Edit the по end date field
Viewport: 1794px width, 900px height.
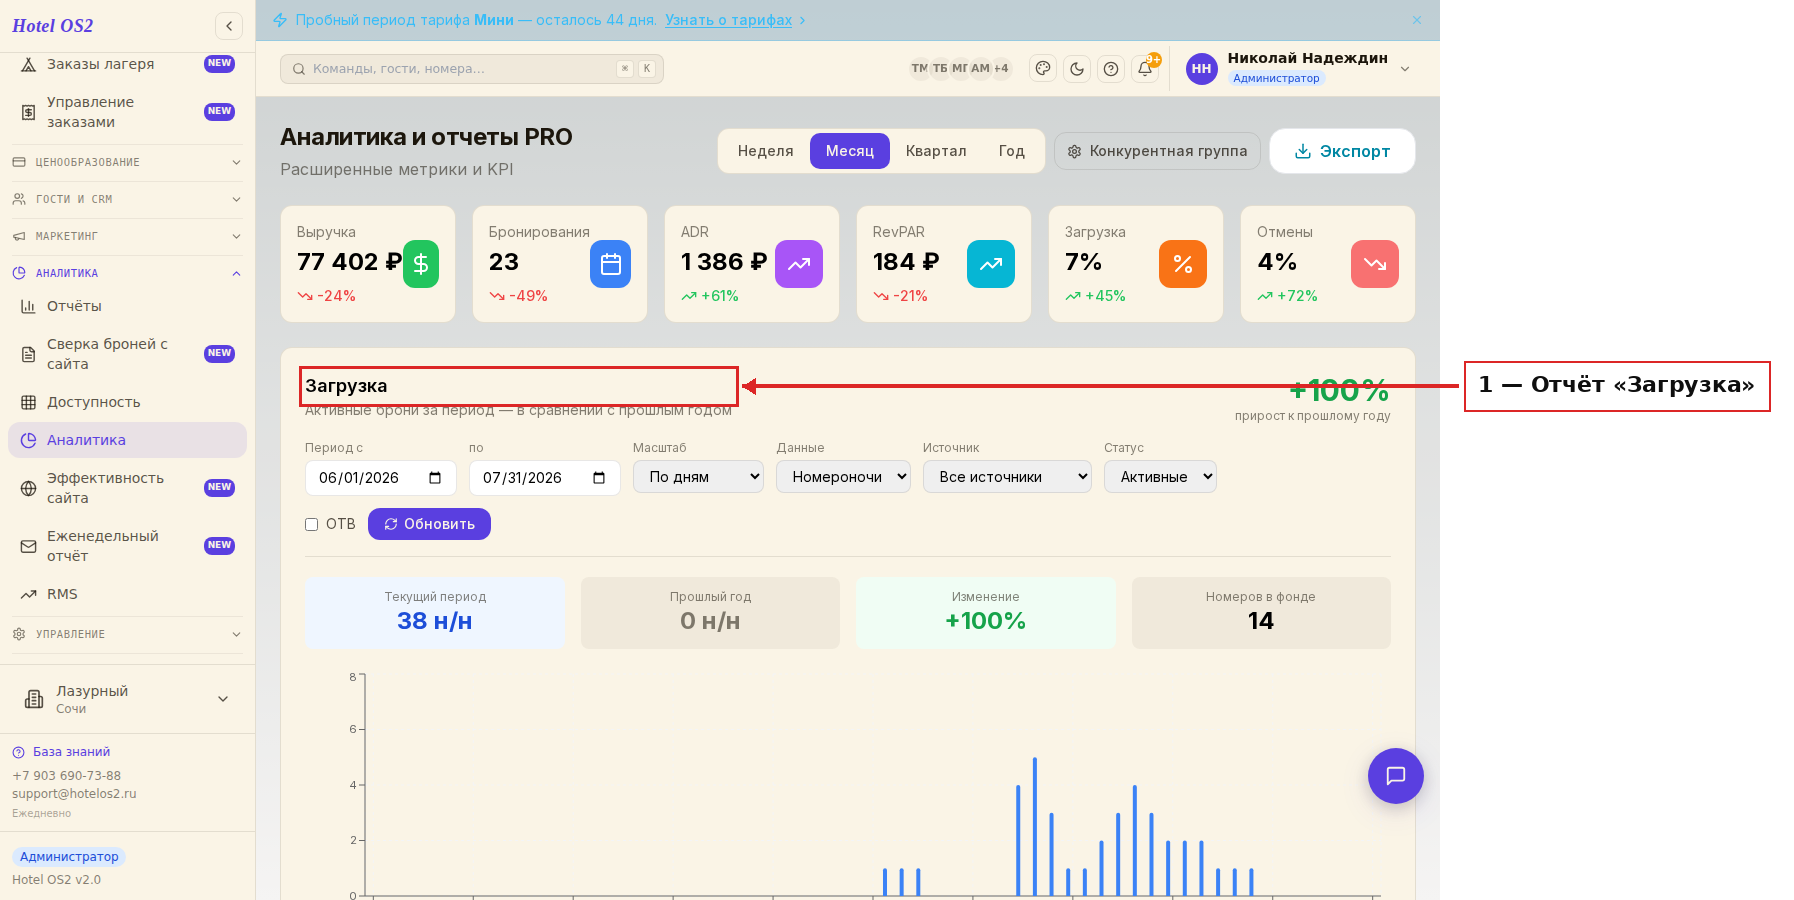tap(544, 478)
